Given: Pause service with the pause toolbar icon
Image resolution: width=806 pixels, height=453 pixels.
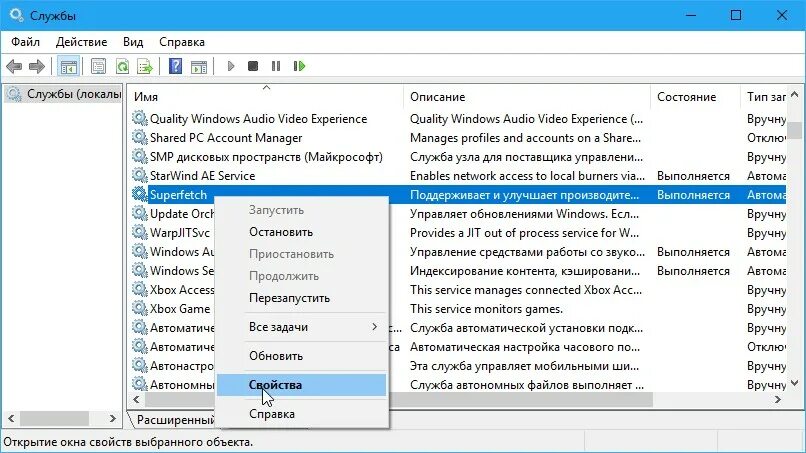Looking at the screenshot, I should click(x=276, y=66).
